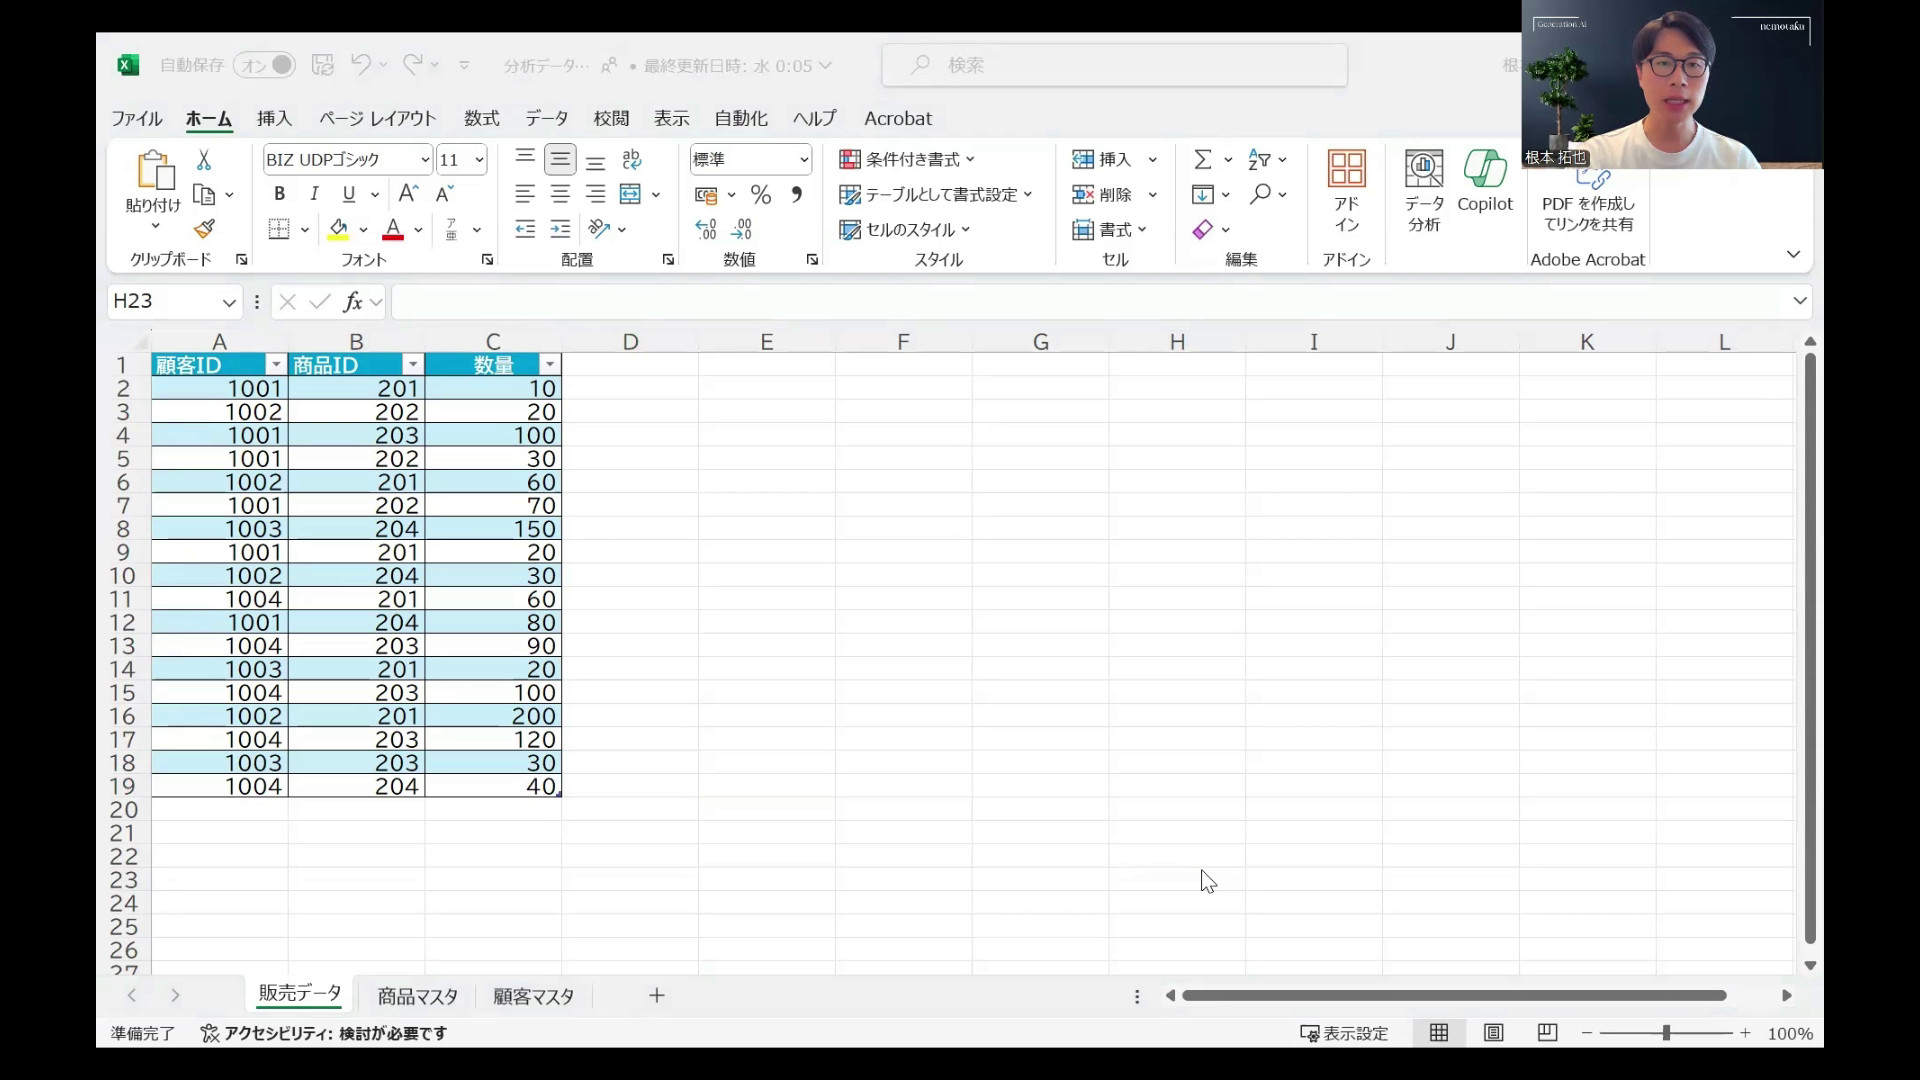Open the データ ribbon tab
This screenshot has height=1080, width=1920.
pyautogui.click(x=547, y=118)
